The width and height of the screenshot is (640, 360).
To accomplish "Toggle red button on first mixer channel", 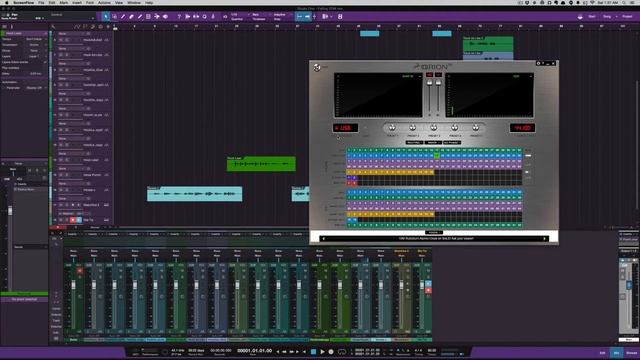I will (80, 270).
